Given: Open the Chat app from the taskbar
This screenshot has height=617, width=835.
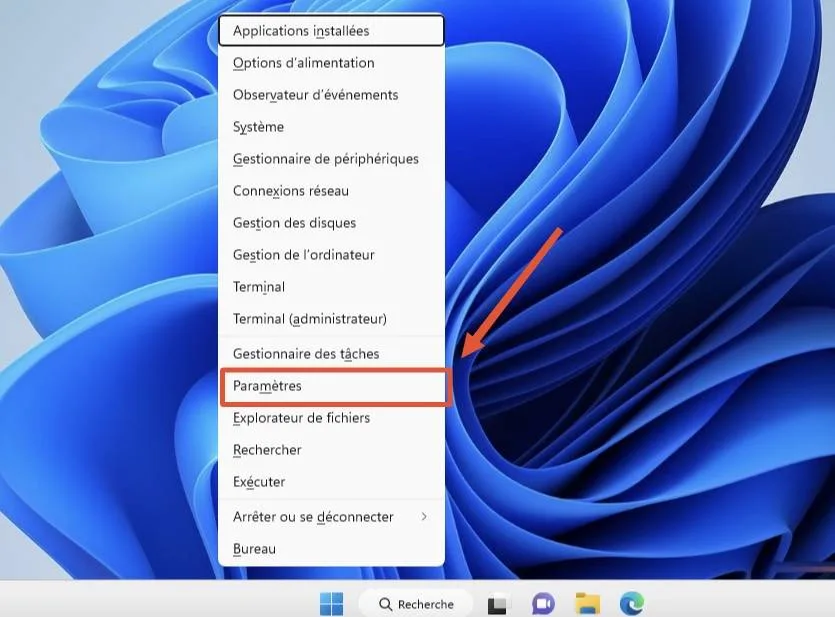Looking at the screenshot, I should coord(541,604).
